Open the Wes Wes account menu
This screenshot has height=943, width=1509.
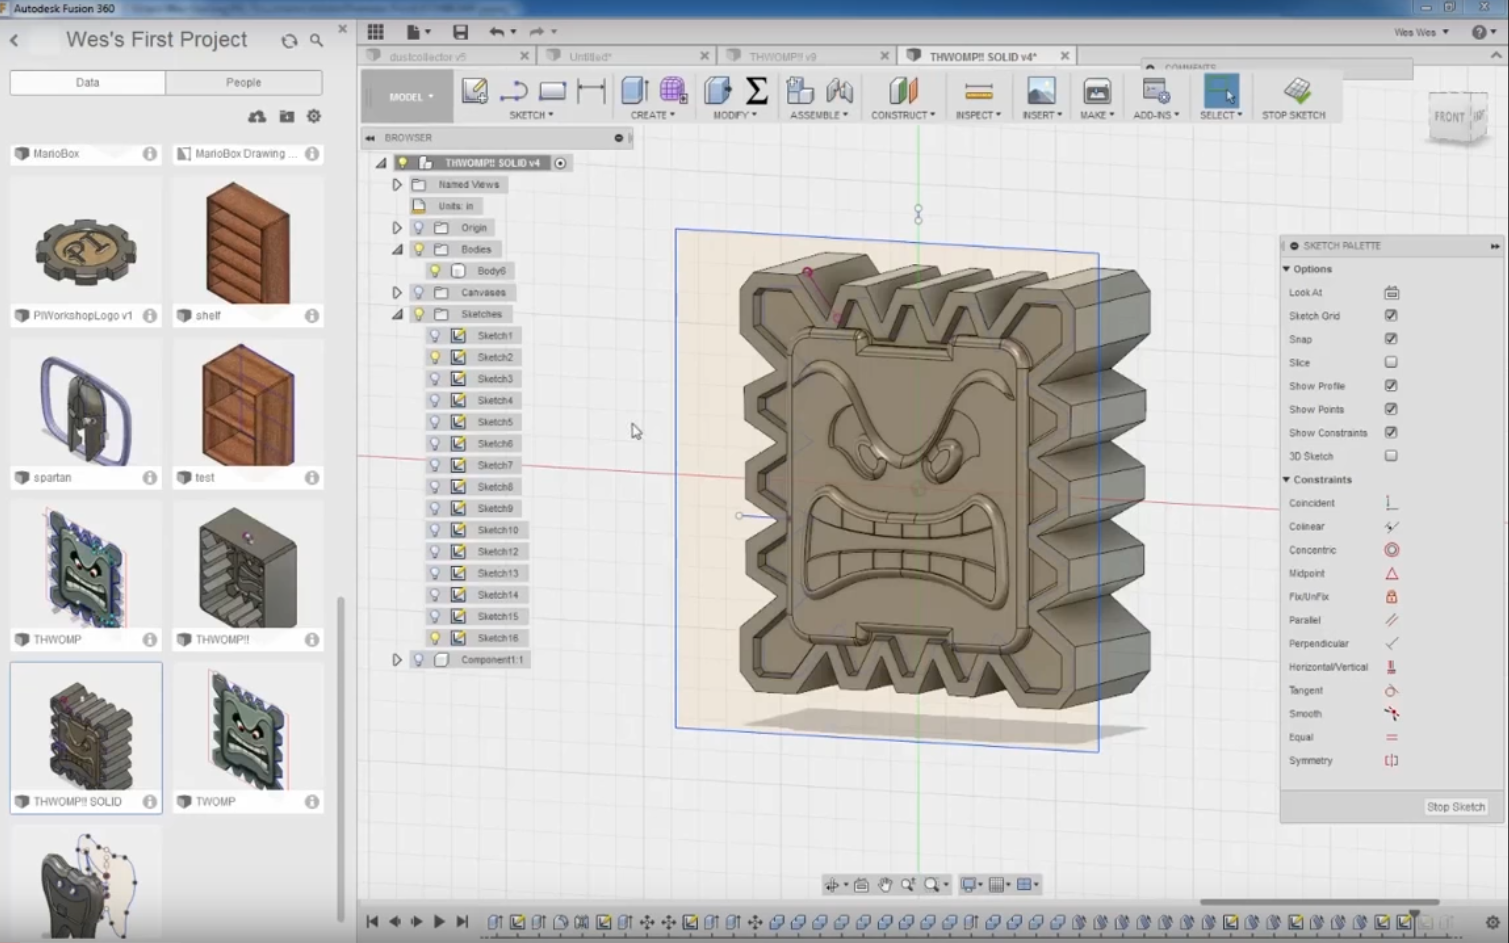[1420, 32]
